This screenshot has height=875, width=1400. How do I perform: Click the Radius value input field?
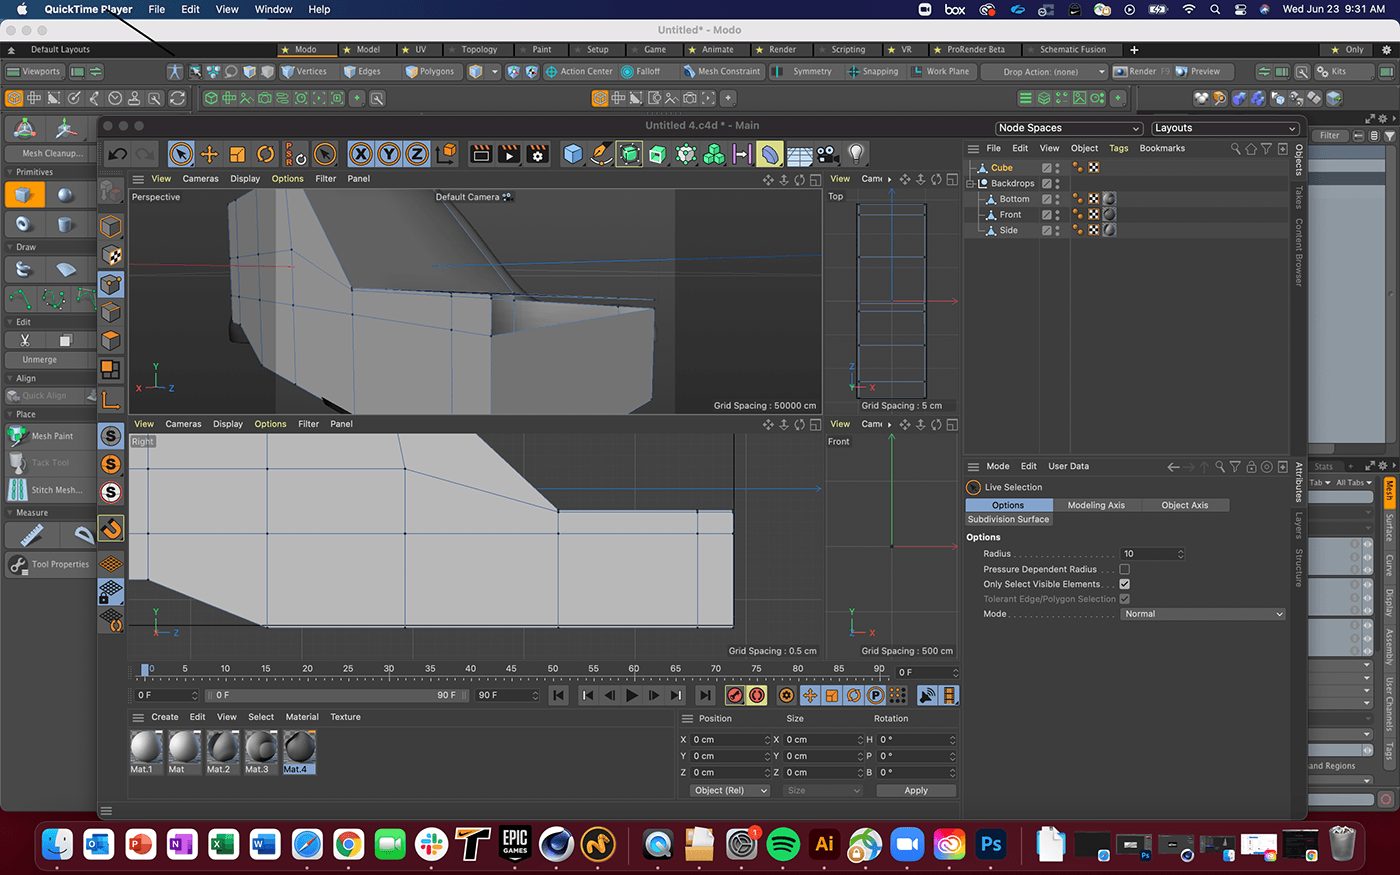point(1153,554)
